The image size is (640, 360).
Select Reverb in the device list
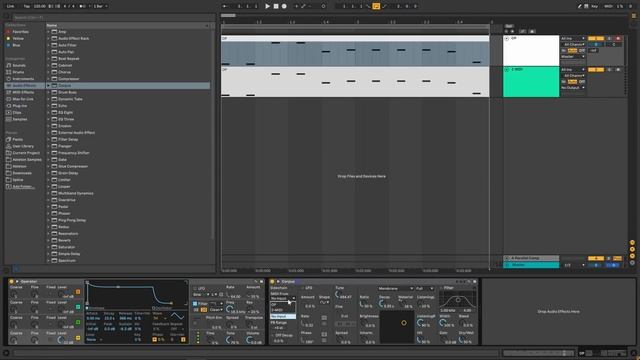coord(64,240)
